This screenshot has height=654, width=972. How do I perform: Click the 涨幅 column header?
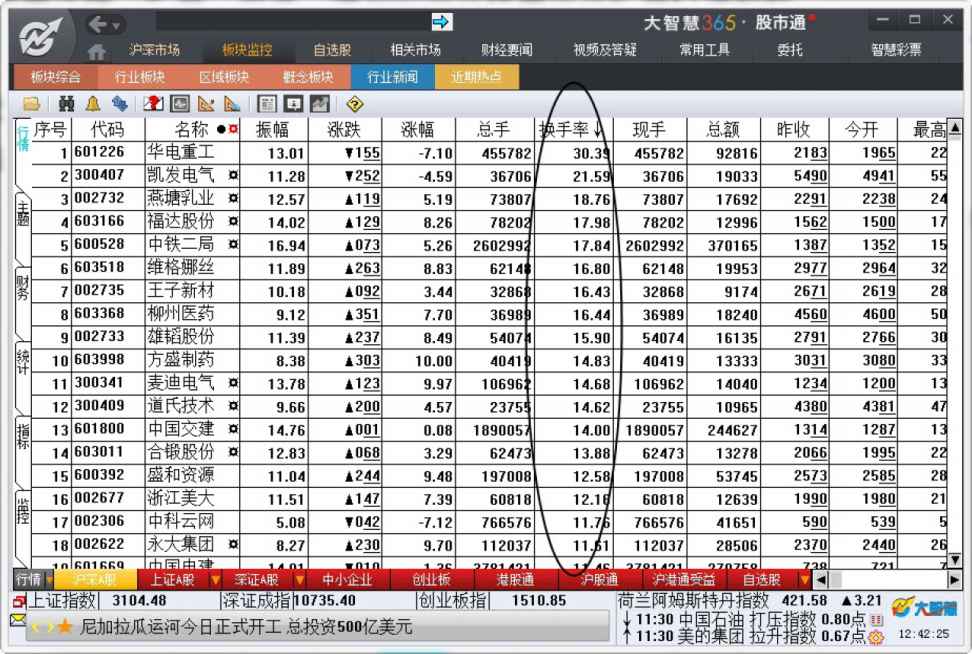pyautogui.click(x=418, y=130)
